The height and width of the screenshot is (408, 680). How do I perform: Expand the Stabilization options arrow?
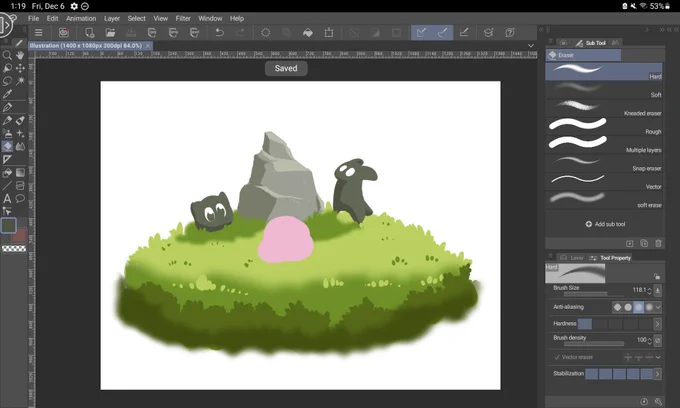657,374
